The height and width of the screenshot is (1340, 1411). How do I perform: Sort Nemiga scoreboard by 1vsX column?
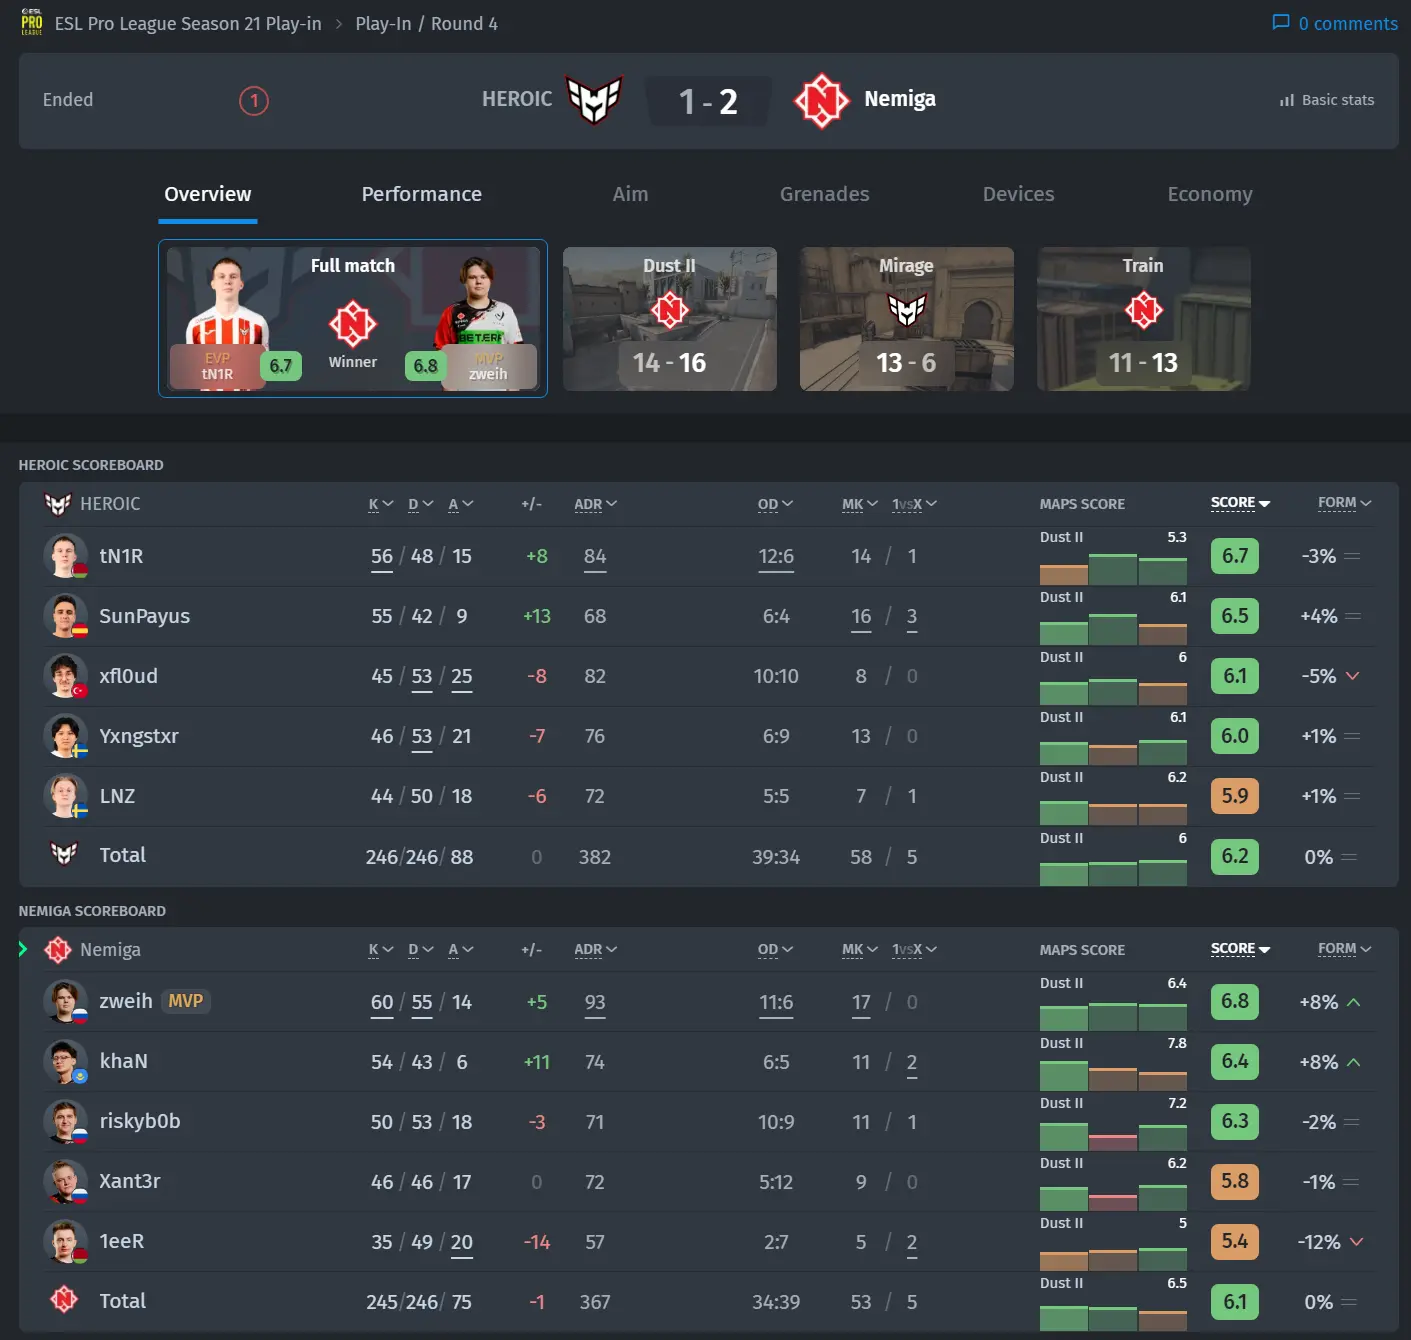[914, 950]
